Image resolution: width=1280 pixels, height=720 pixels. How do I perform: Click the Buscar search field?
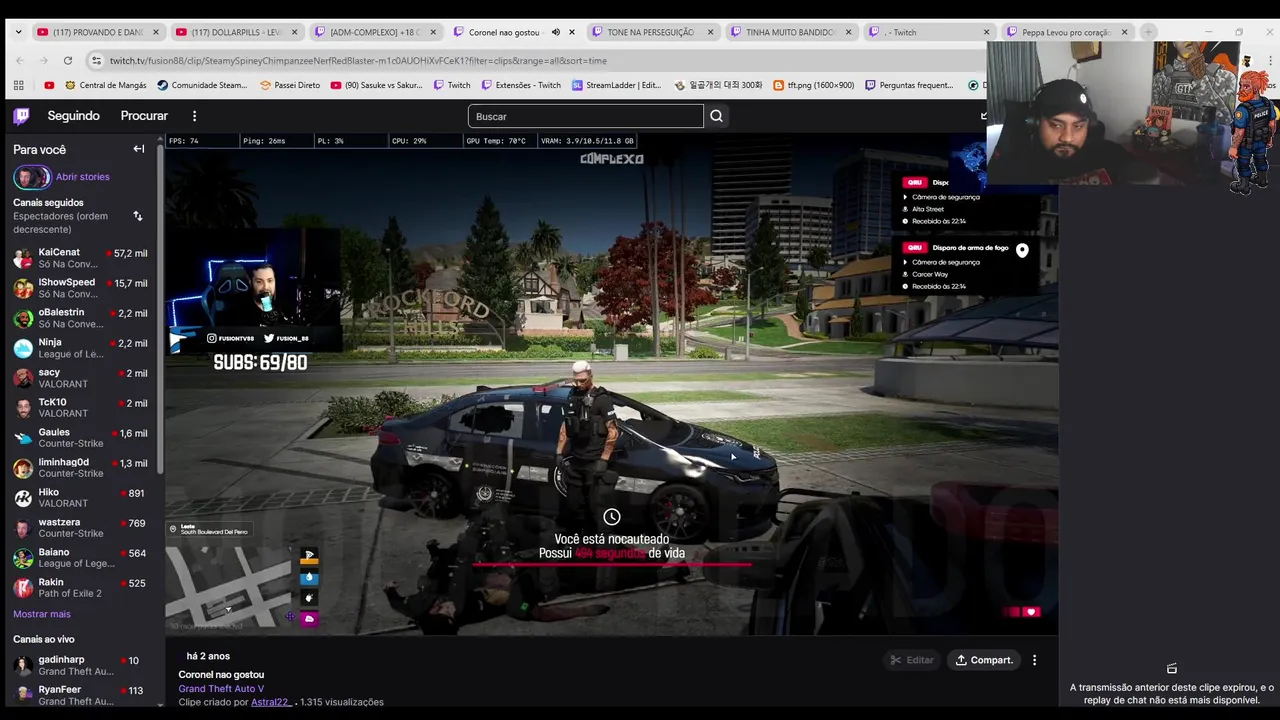tap(585, 116)
